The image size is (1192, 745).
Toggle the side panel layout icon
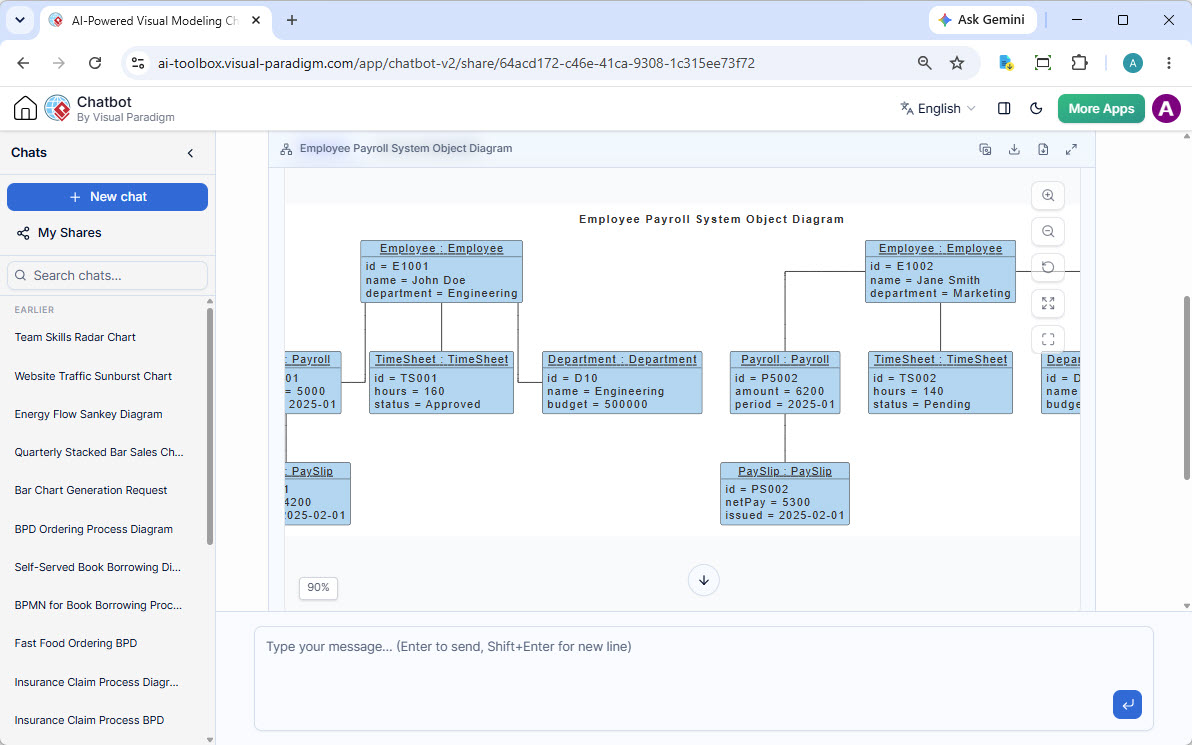coord(1004,109)
